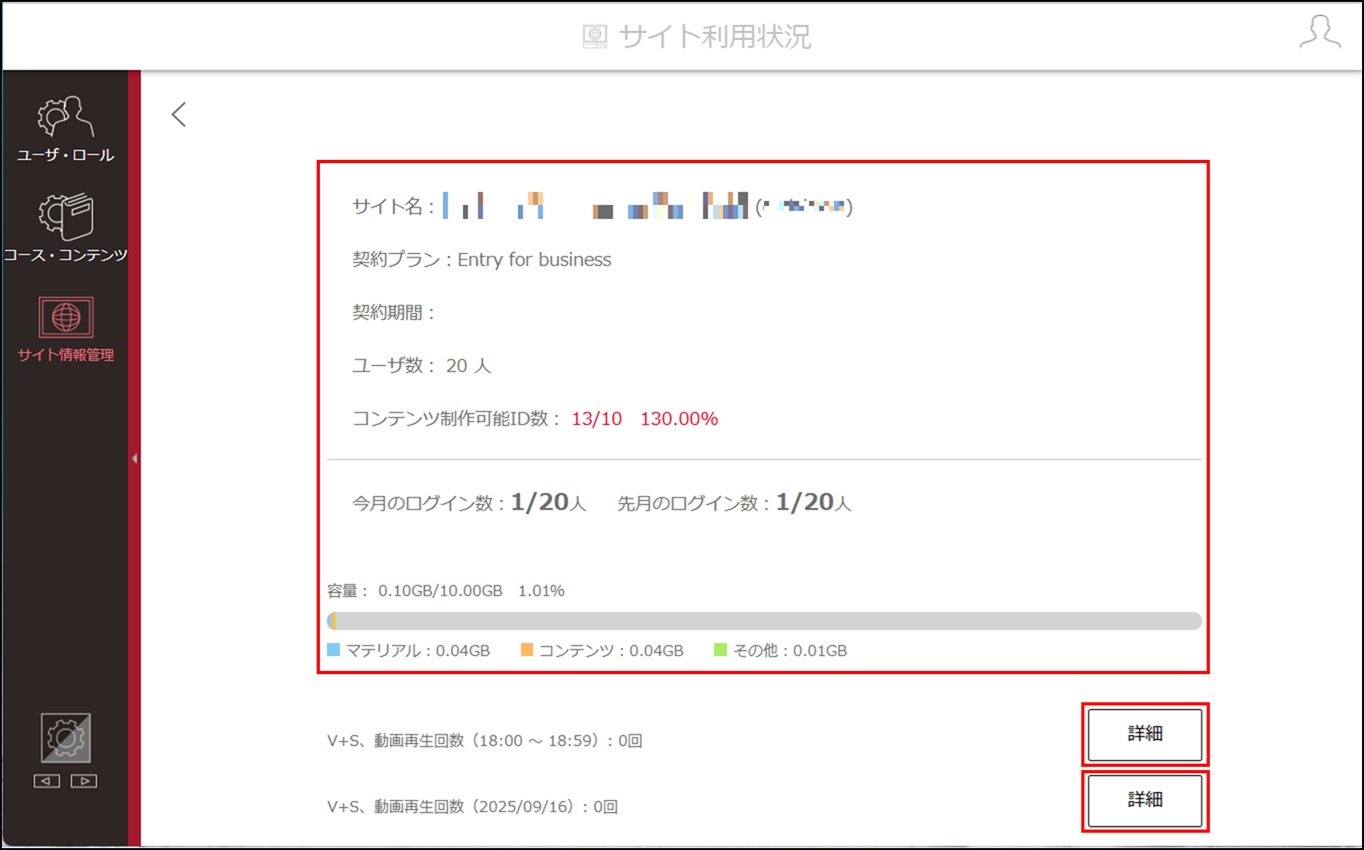Image resolution: width=1364 pixels, height=850 pixels.
Task: Open 詳細 for the 2025/09/16 playback count
Action: coord(1145,800)
